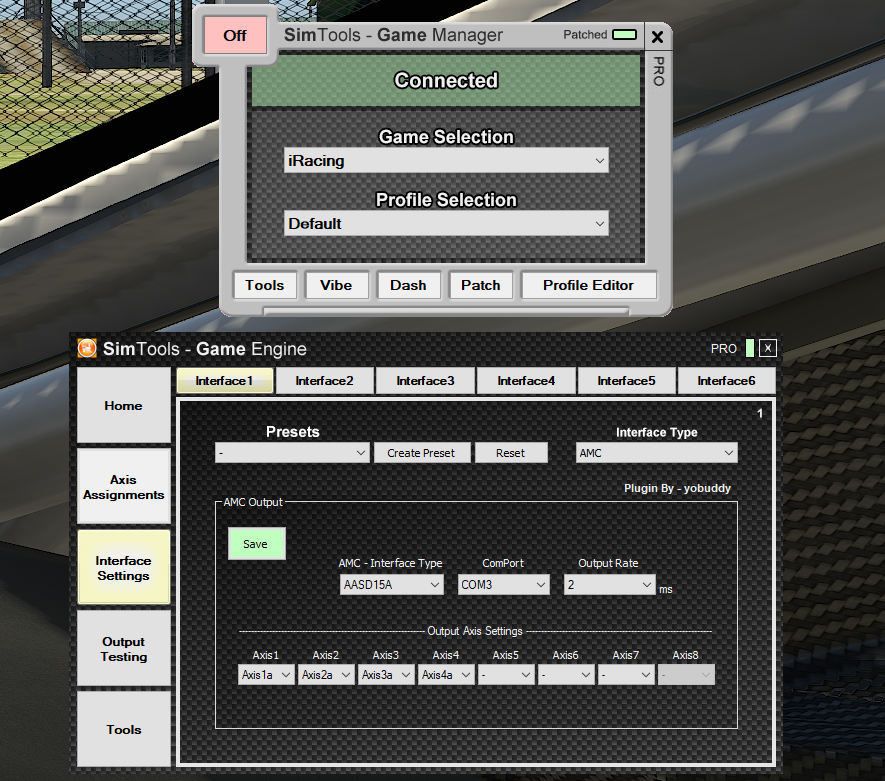The width and height of the screenshot is (885, 781).
Task: Open Interface Settings section
Action: (x=124, y=568)
